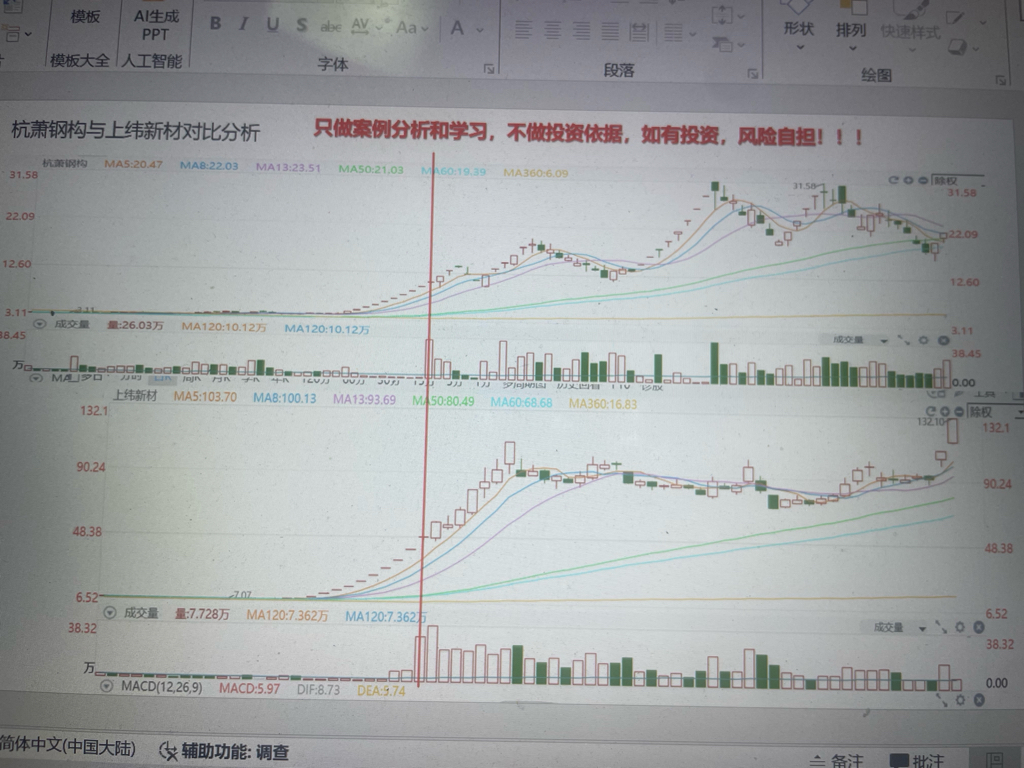Screen dimensions: 1024x768
Task: Toggle strikethrough (abc) formatting
Action: [331, 27]
